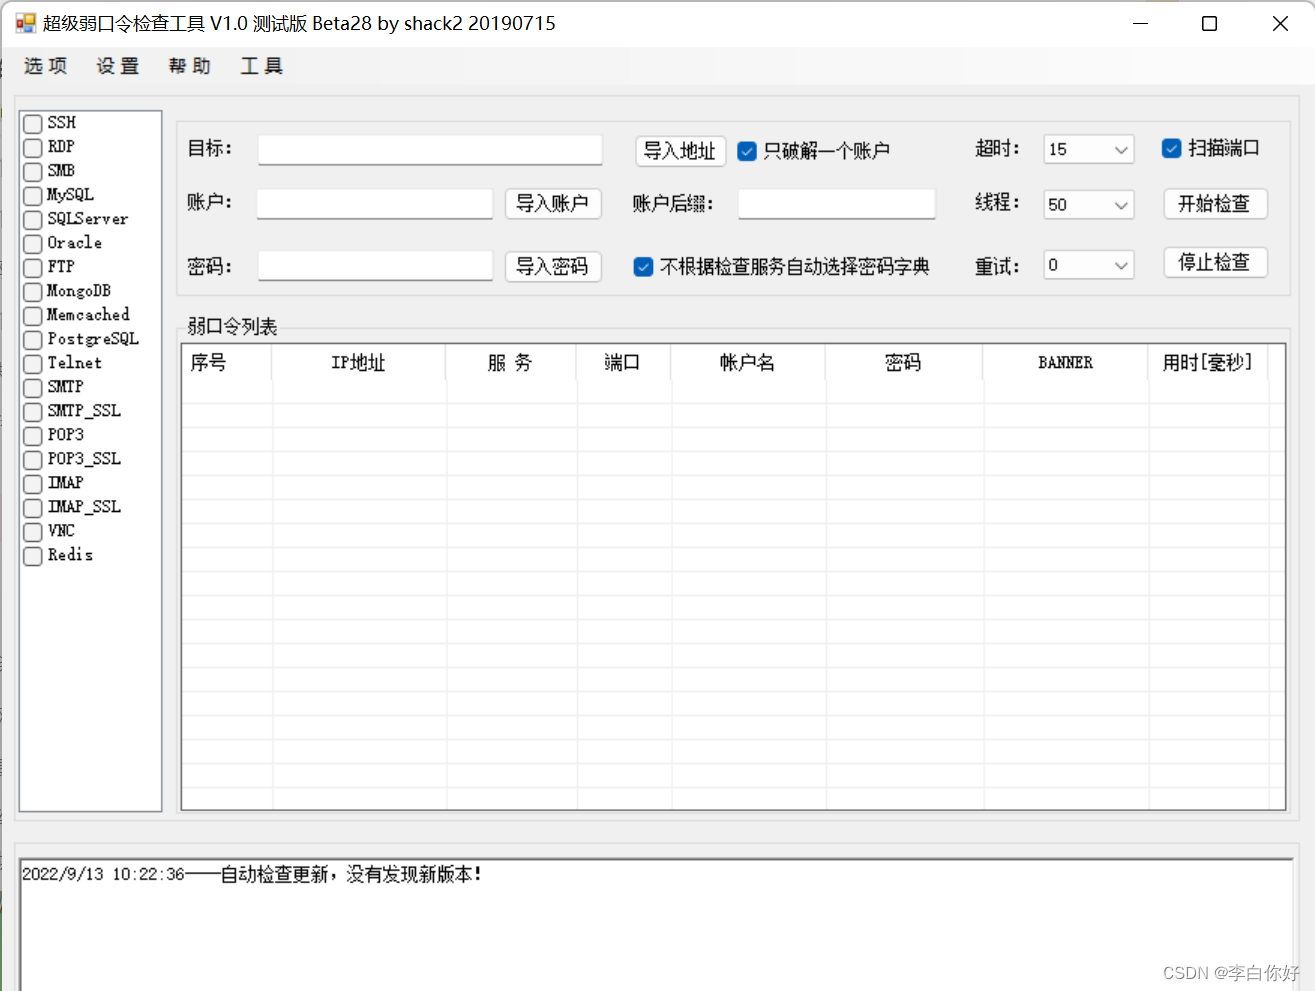This screenshot has height=991, width=1315.
Task: Select the PostgreSQL checkbox
Action: pos(33,339)
